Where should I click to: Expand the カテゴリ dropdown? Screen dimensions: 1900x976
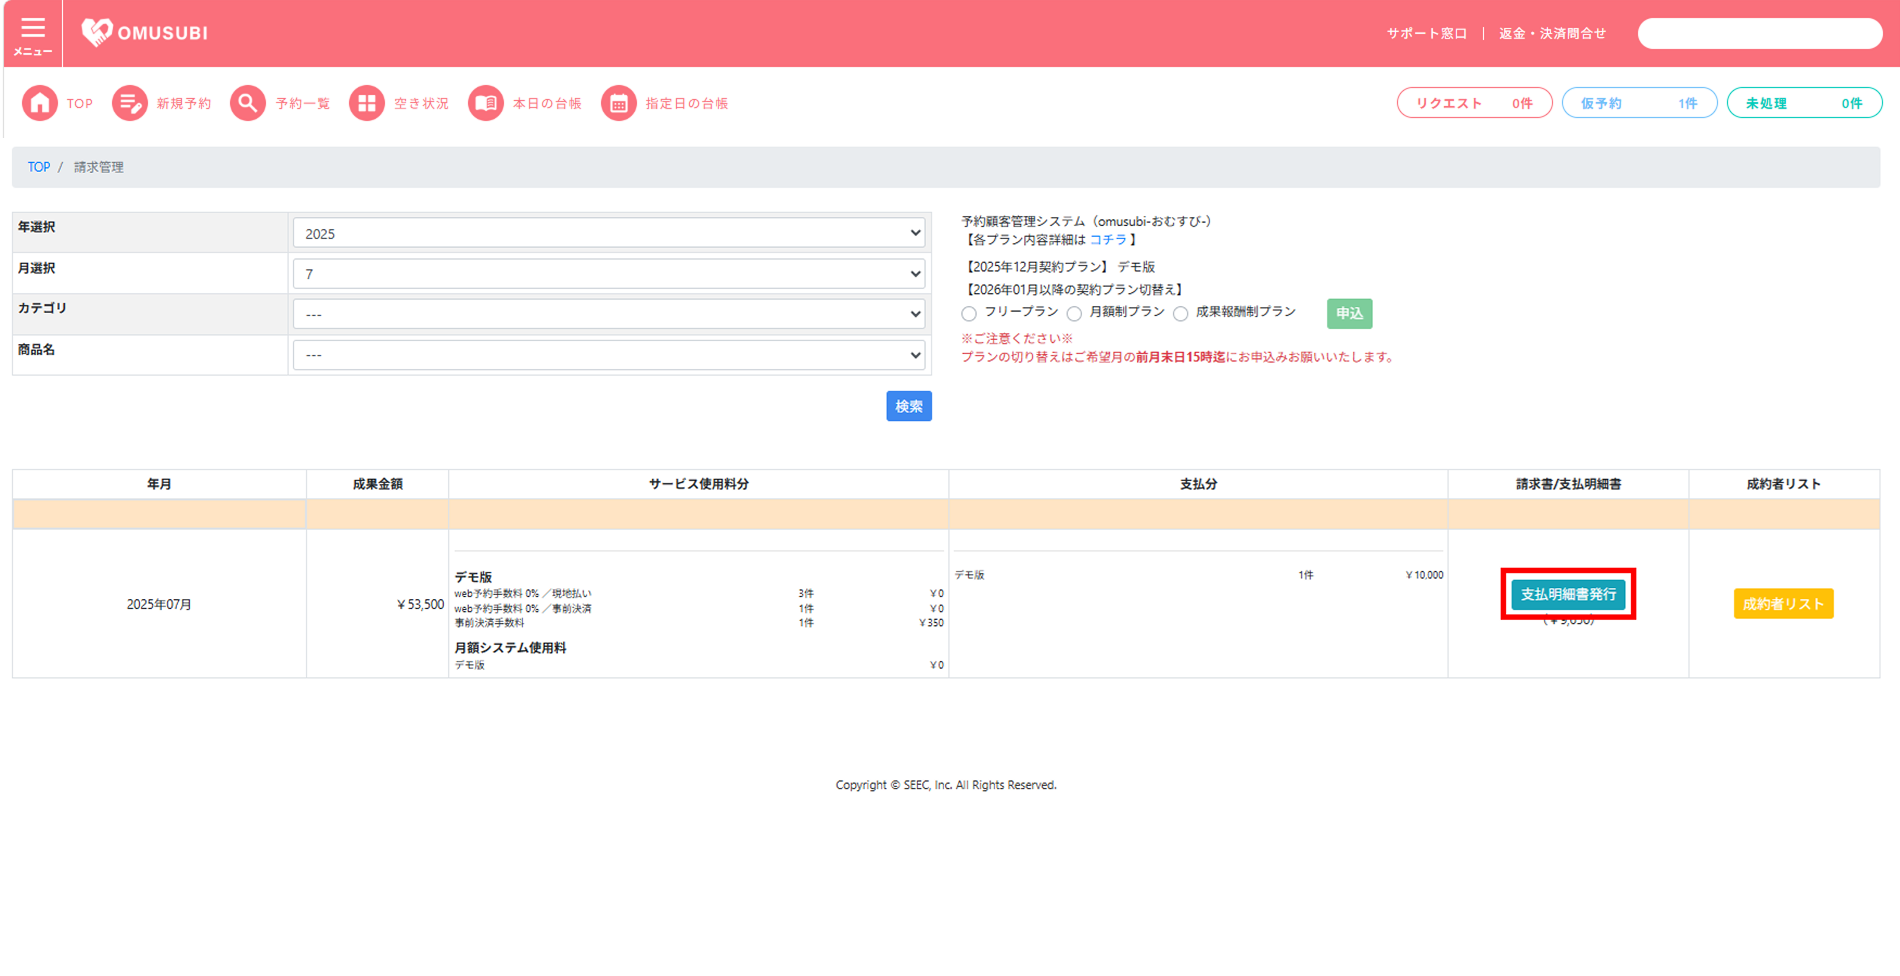click(x=609, y=314)
